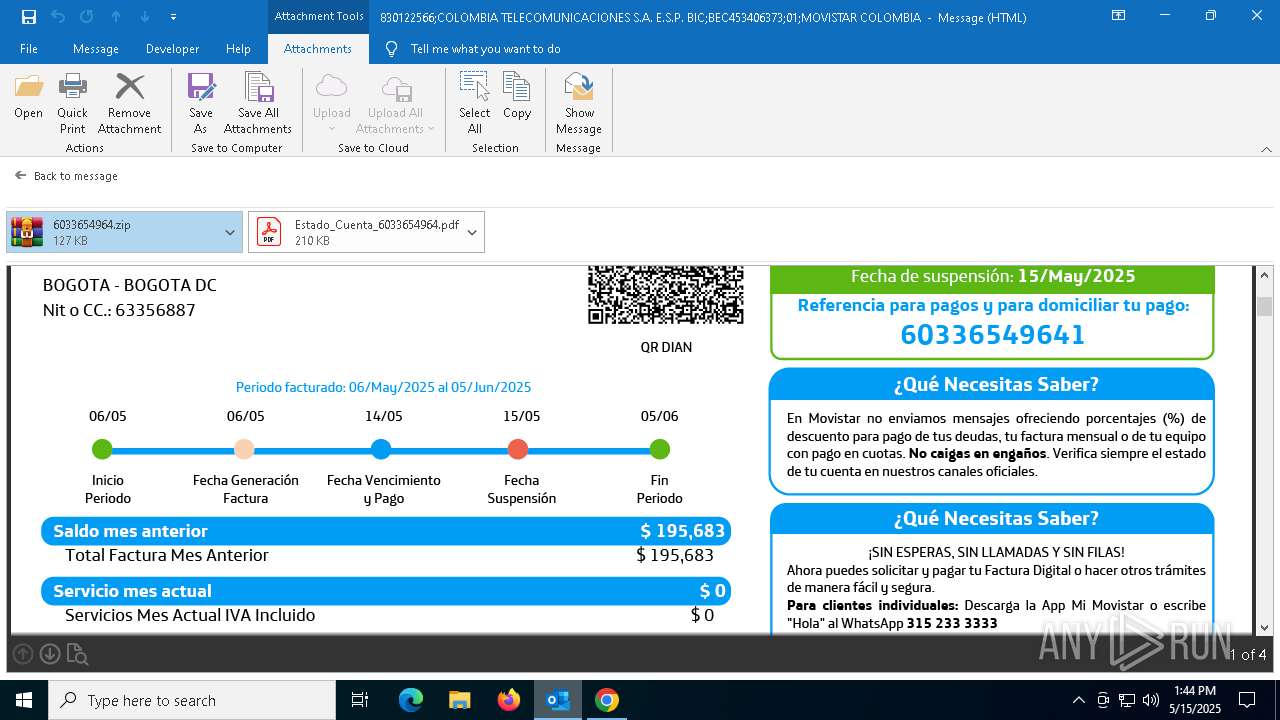Click the PDF preview previous page icon
Screen dimensions: 1280x720
(23, 654)
